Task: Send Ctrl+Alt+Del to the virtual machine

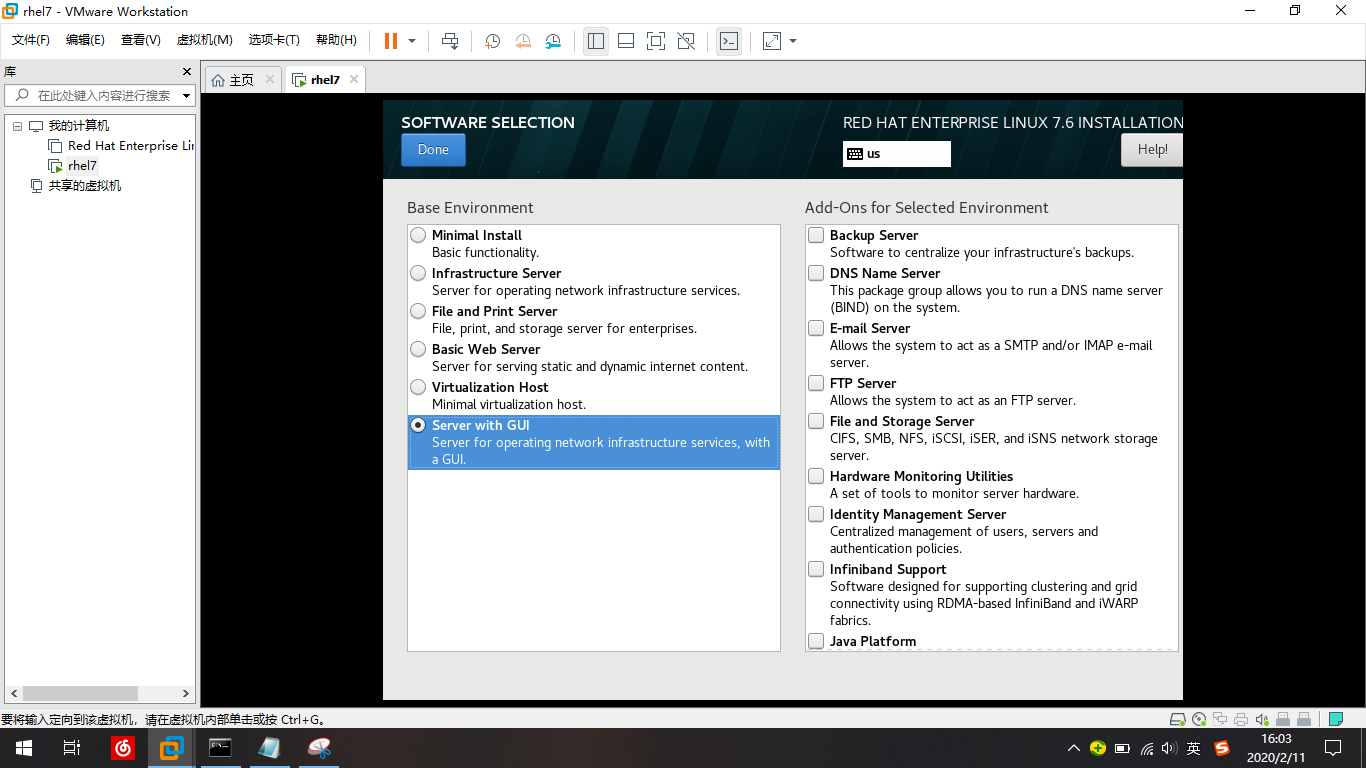Action: (x=450, y=41)
